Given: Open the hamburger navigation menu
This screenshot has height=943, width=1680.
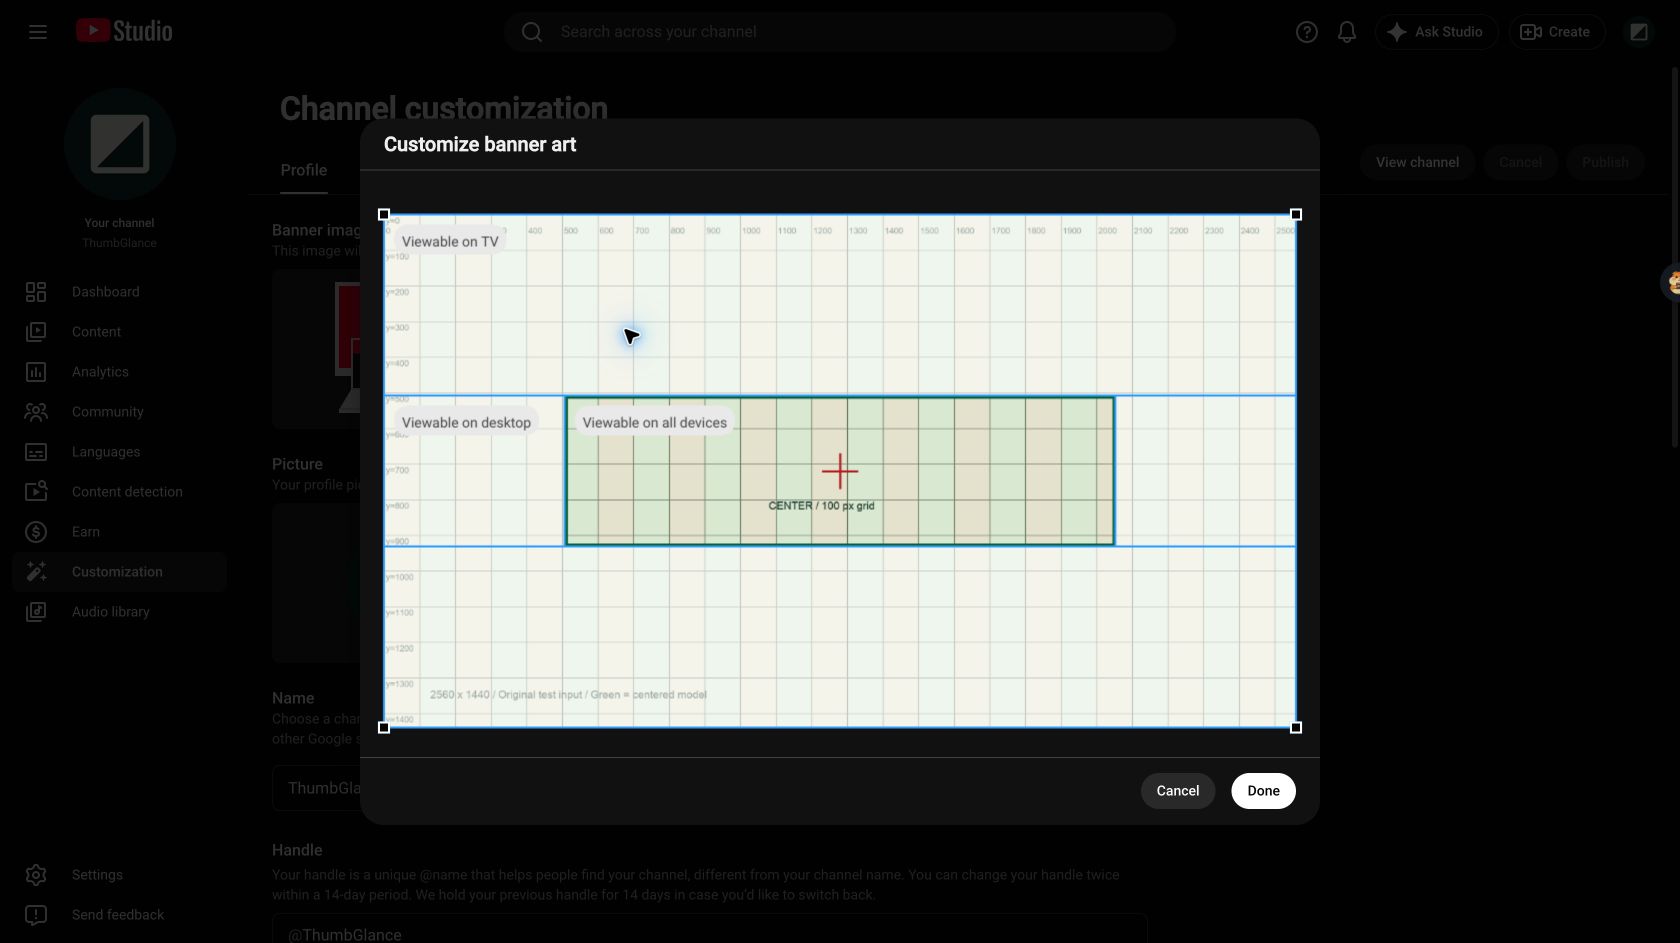Looking at the screenshot, I should 38,32.
